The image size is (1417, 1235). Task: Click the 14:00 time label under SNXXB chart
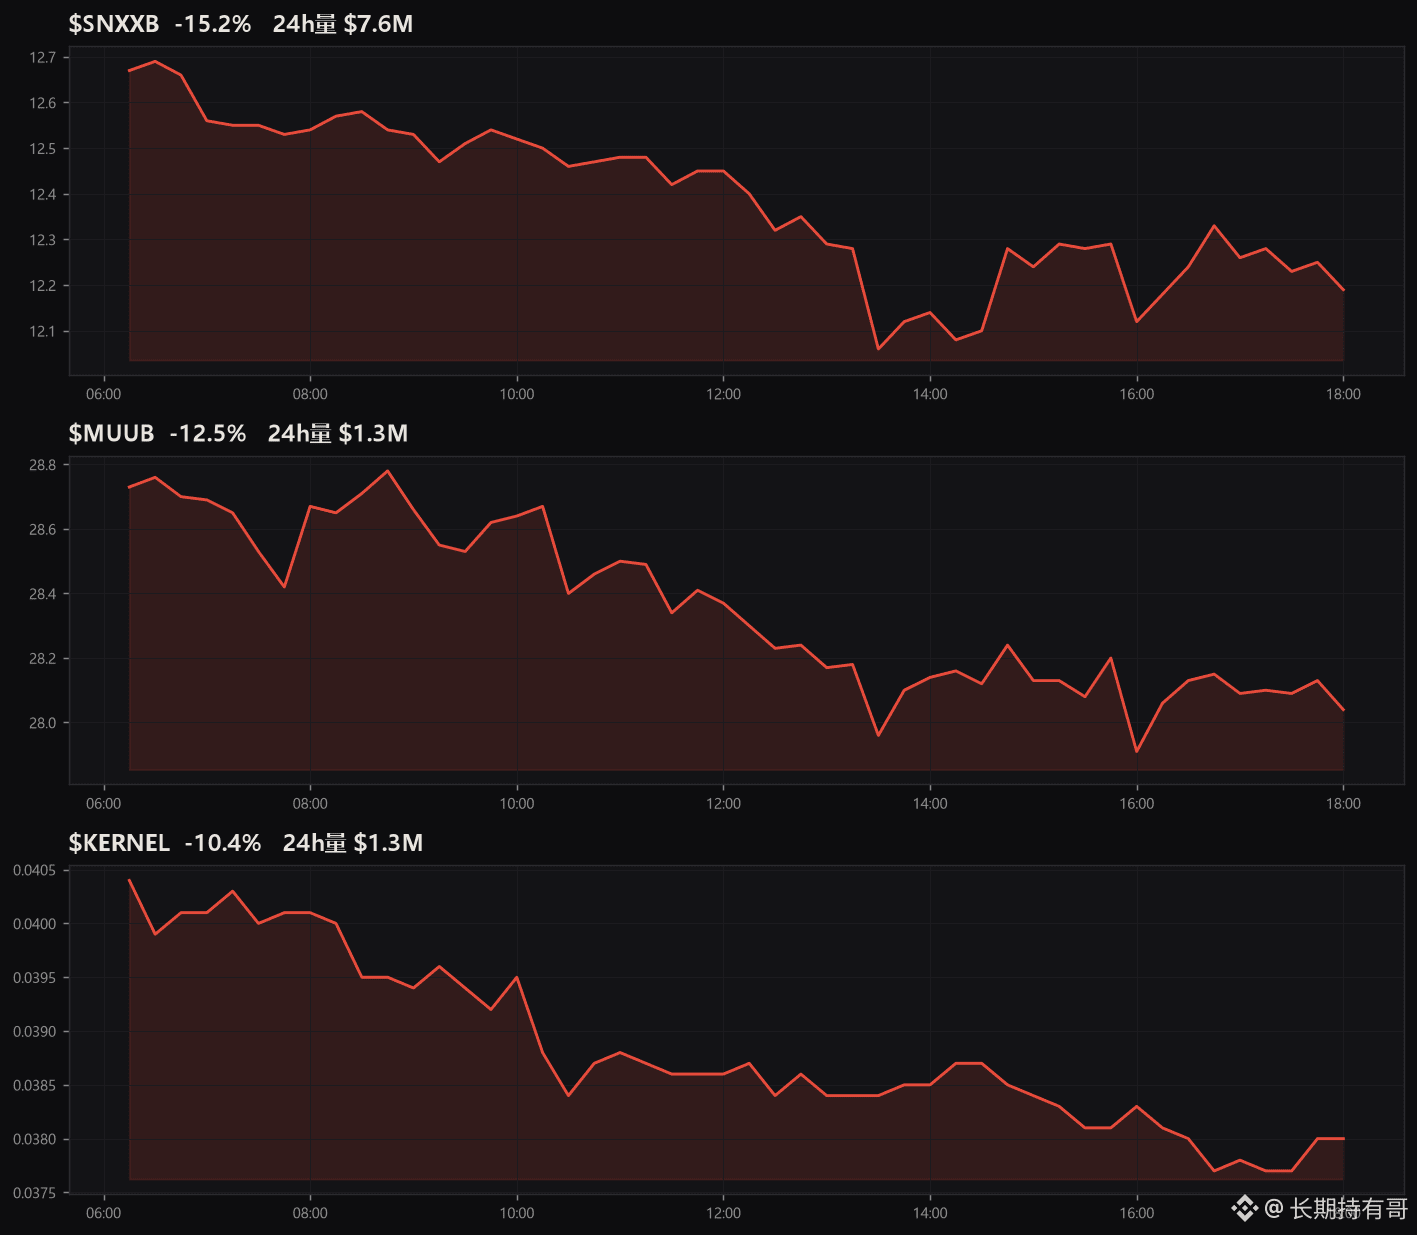point(930,394)
